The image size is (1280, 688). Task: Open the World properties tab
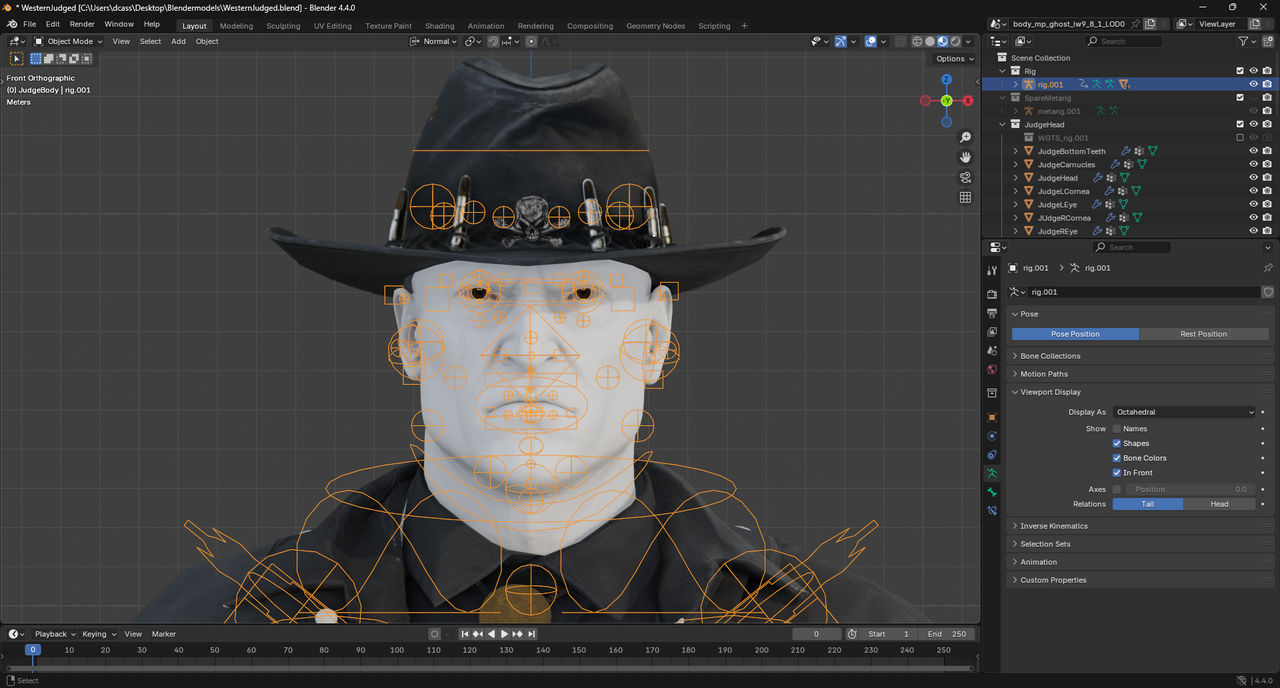992,369
